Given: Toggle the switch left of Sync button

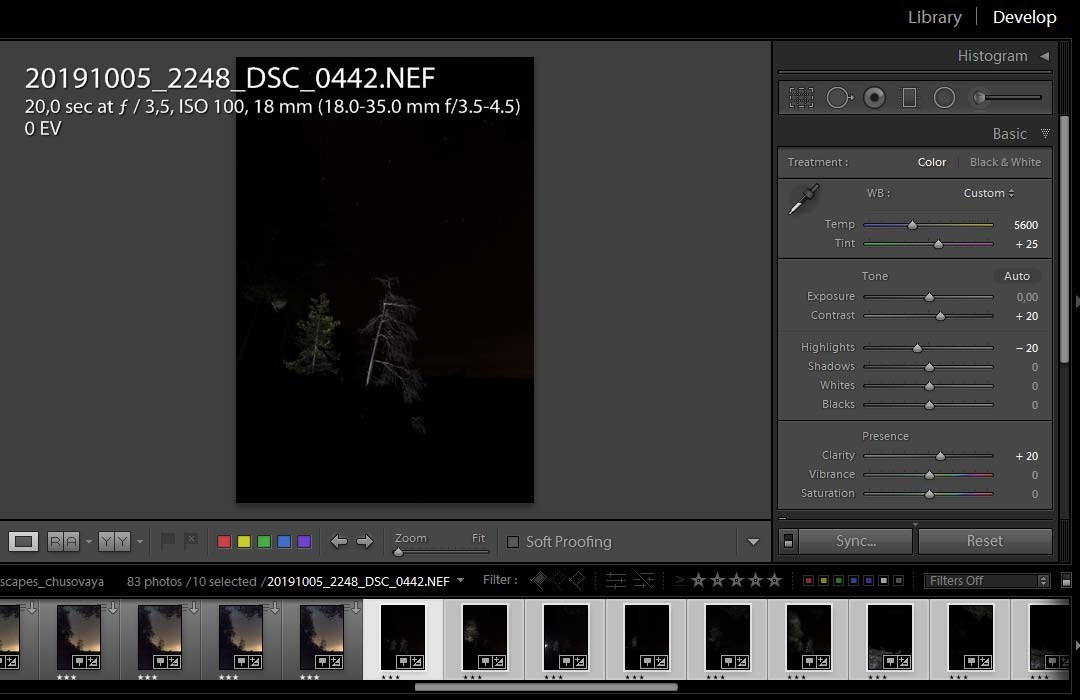Looking at the screenshot, I should click(788, 541).
